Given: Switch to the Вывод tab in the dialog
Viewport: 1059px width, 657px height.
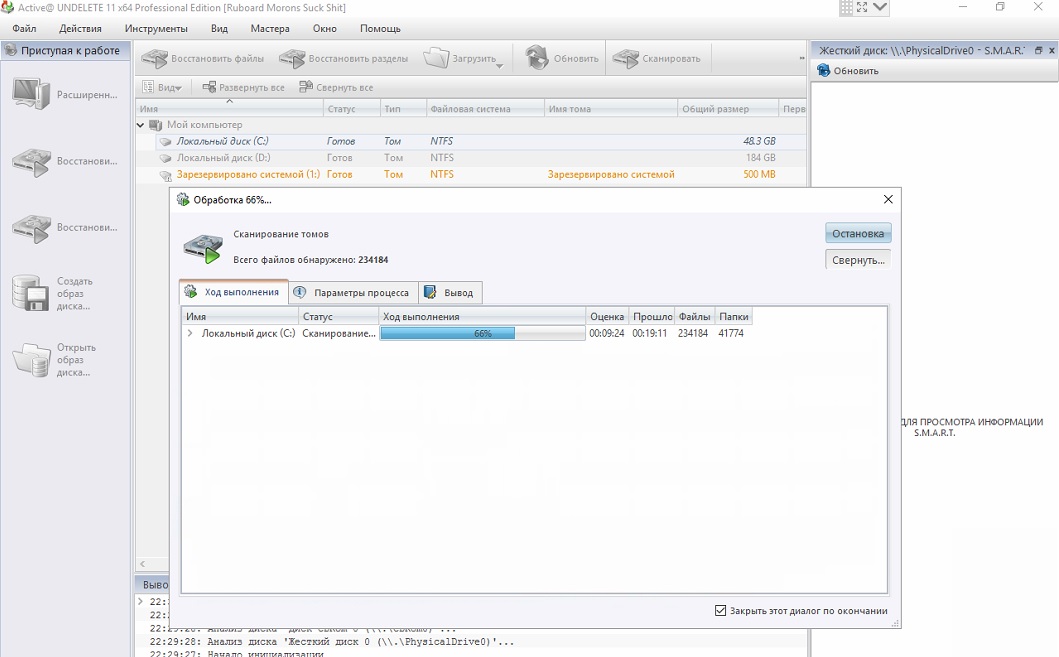Looking at the screenshot, I should pyautogui.click(x=450, y=292).
